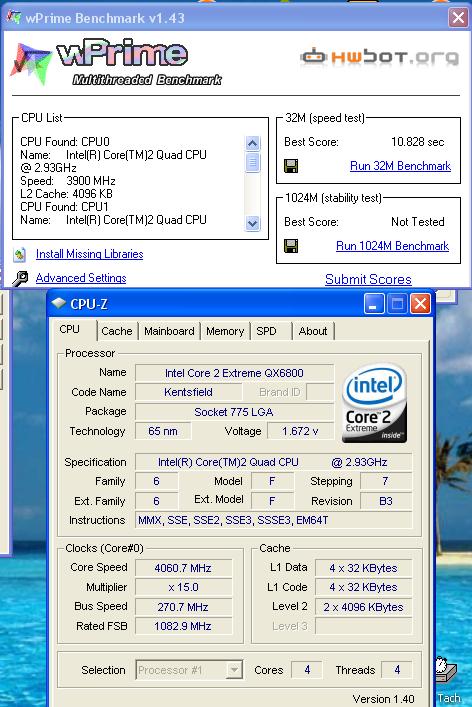Open Install Missing Libraries link

[x=90, y=254]
